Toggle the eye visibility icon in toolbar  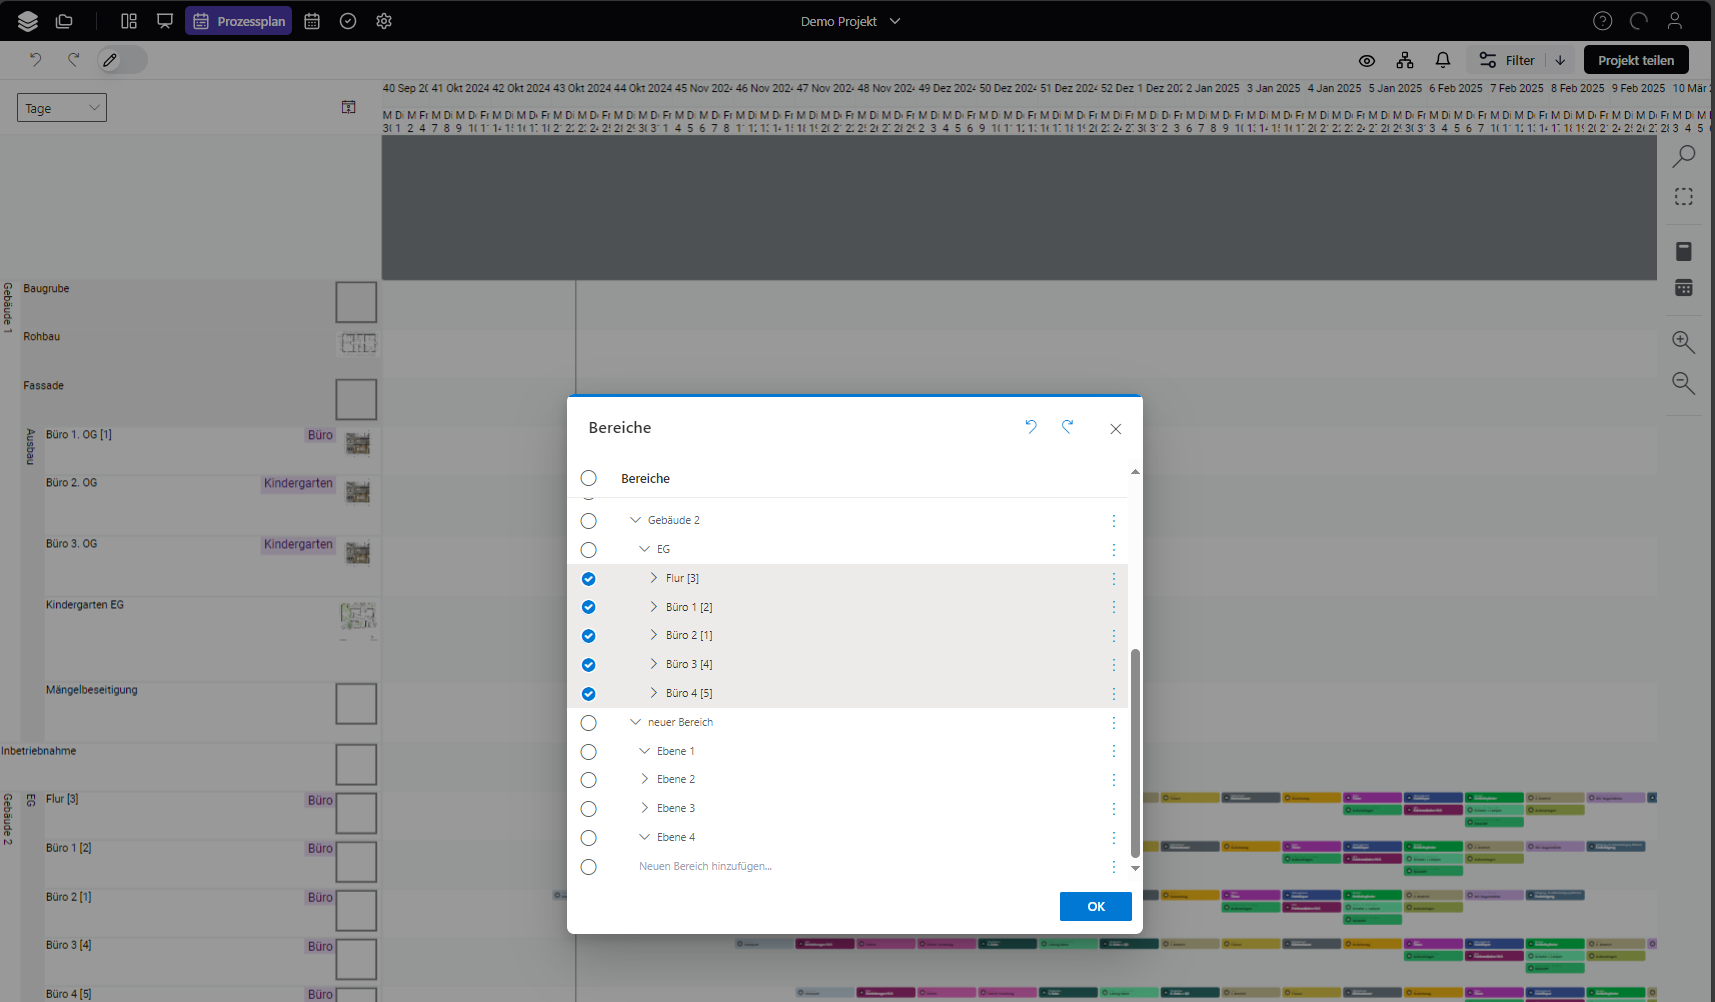click(x=1366, y=60)
